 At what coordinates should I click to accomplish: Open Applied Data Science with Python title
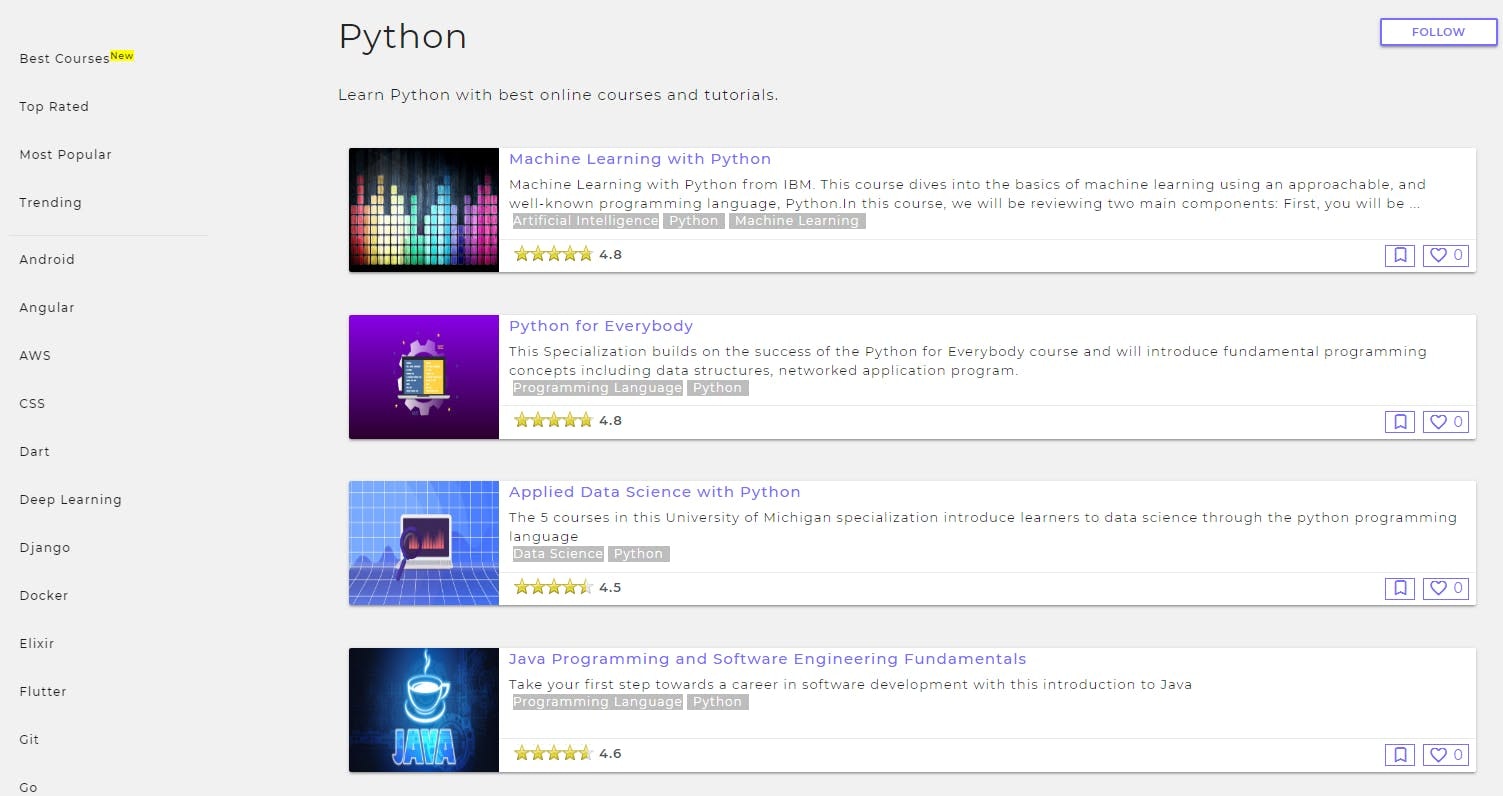tap(655, 492)
